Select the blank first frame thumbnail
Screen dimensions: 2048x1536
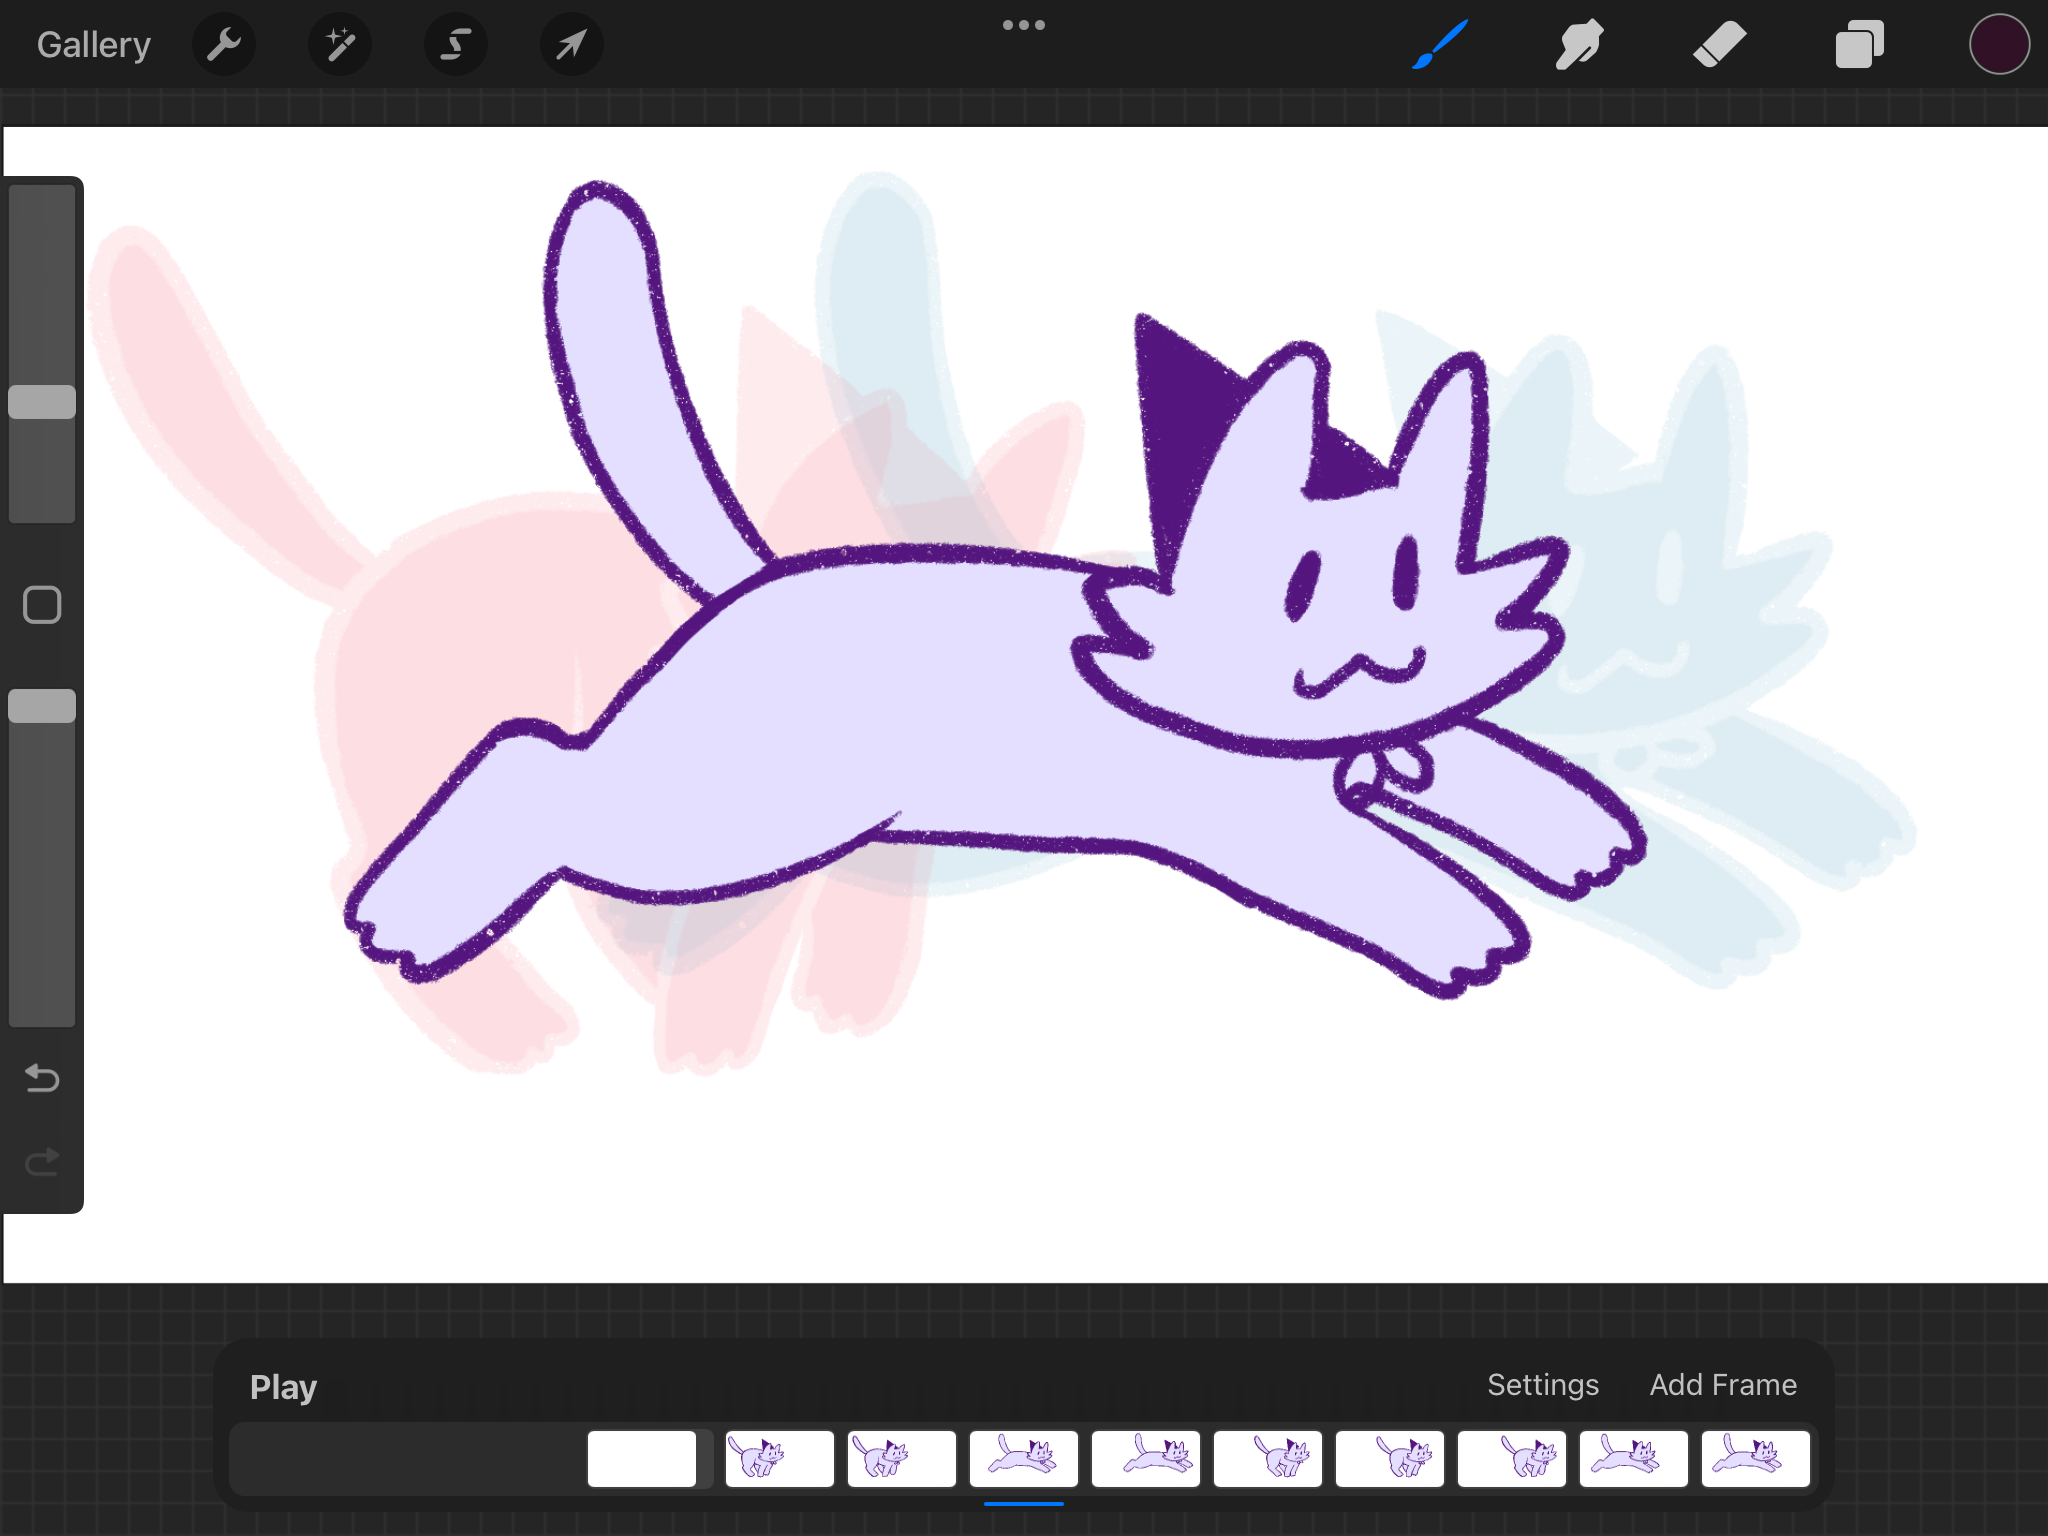[x=642, y=1459]
